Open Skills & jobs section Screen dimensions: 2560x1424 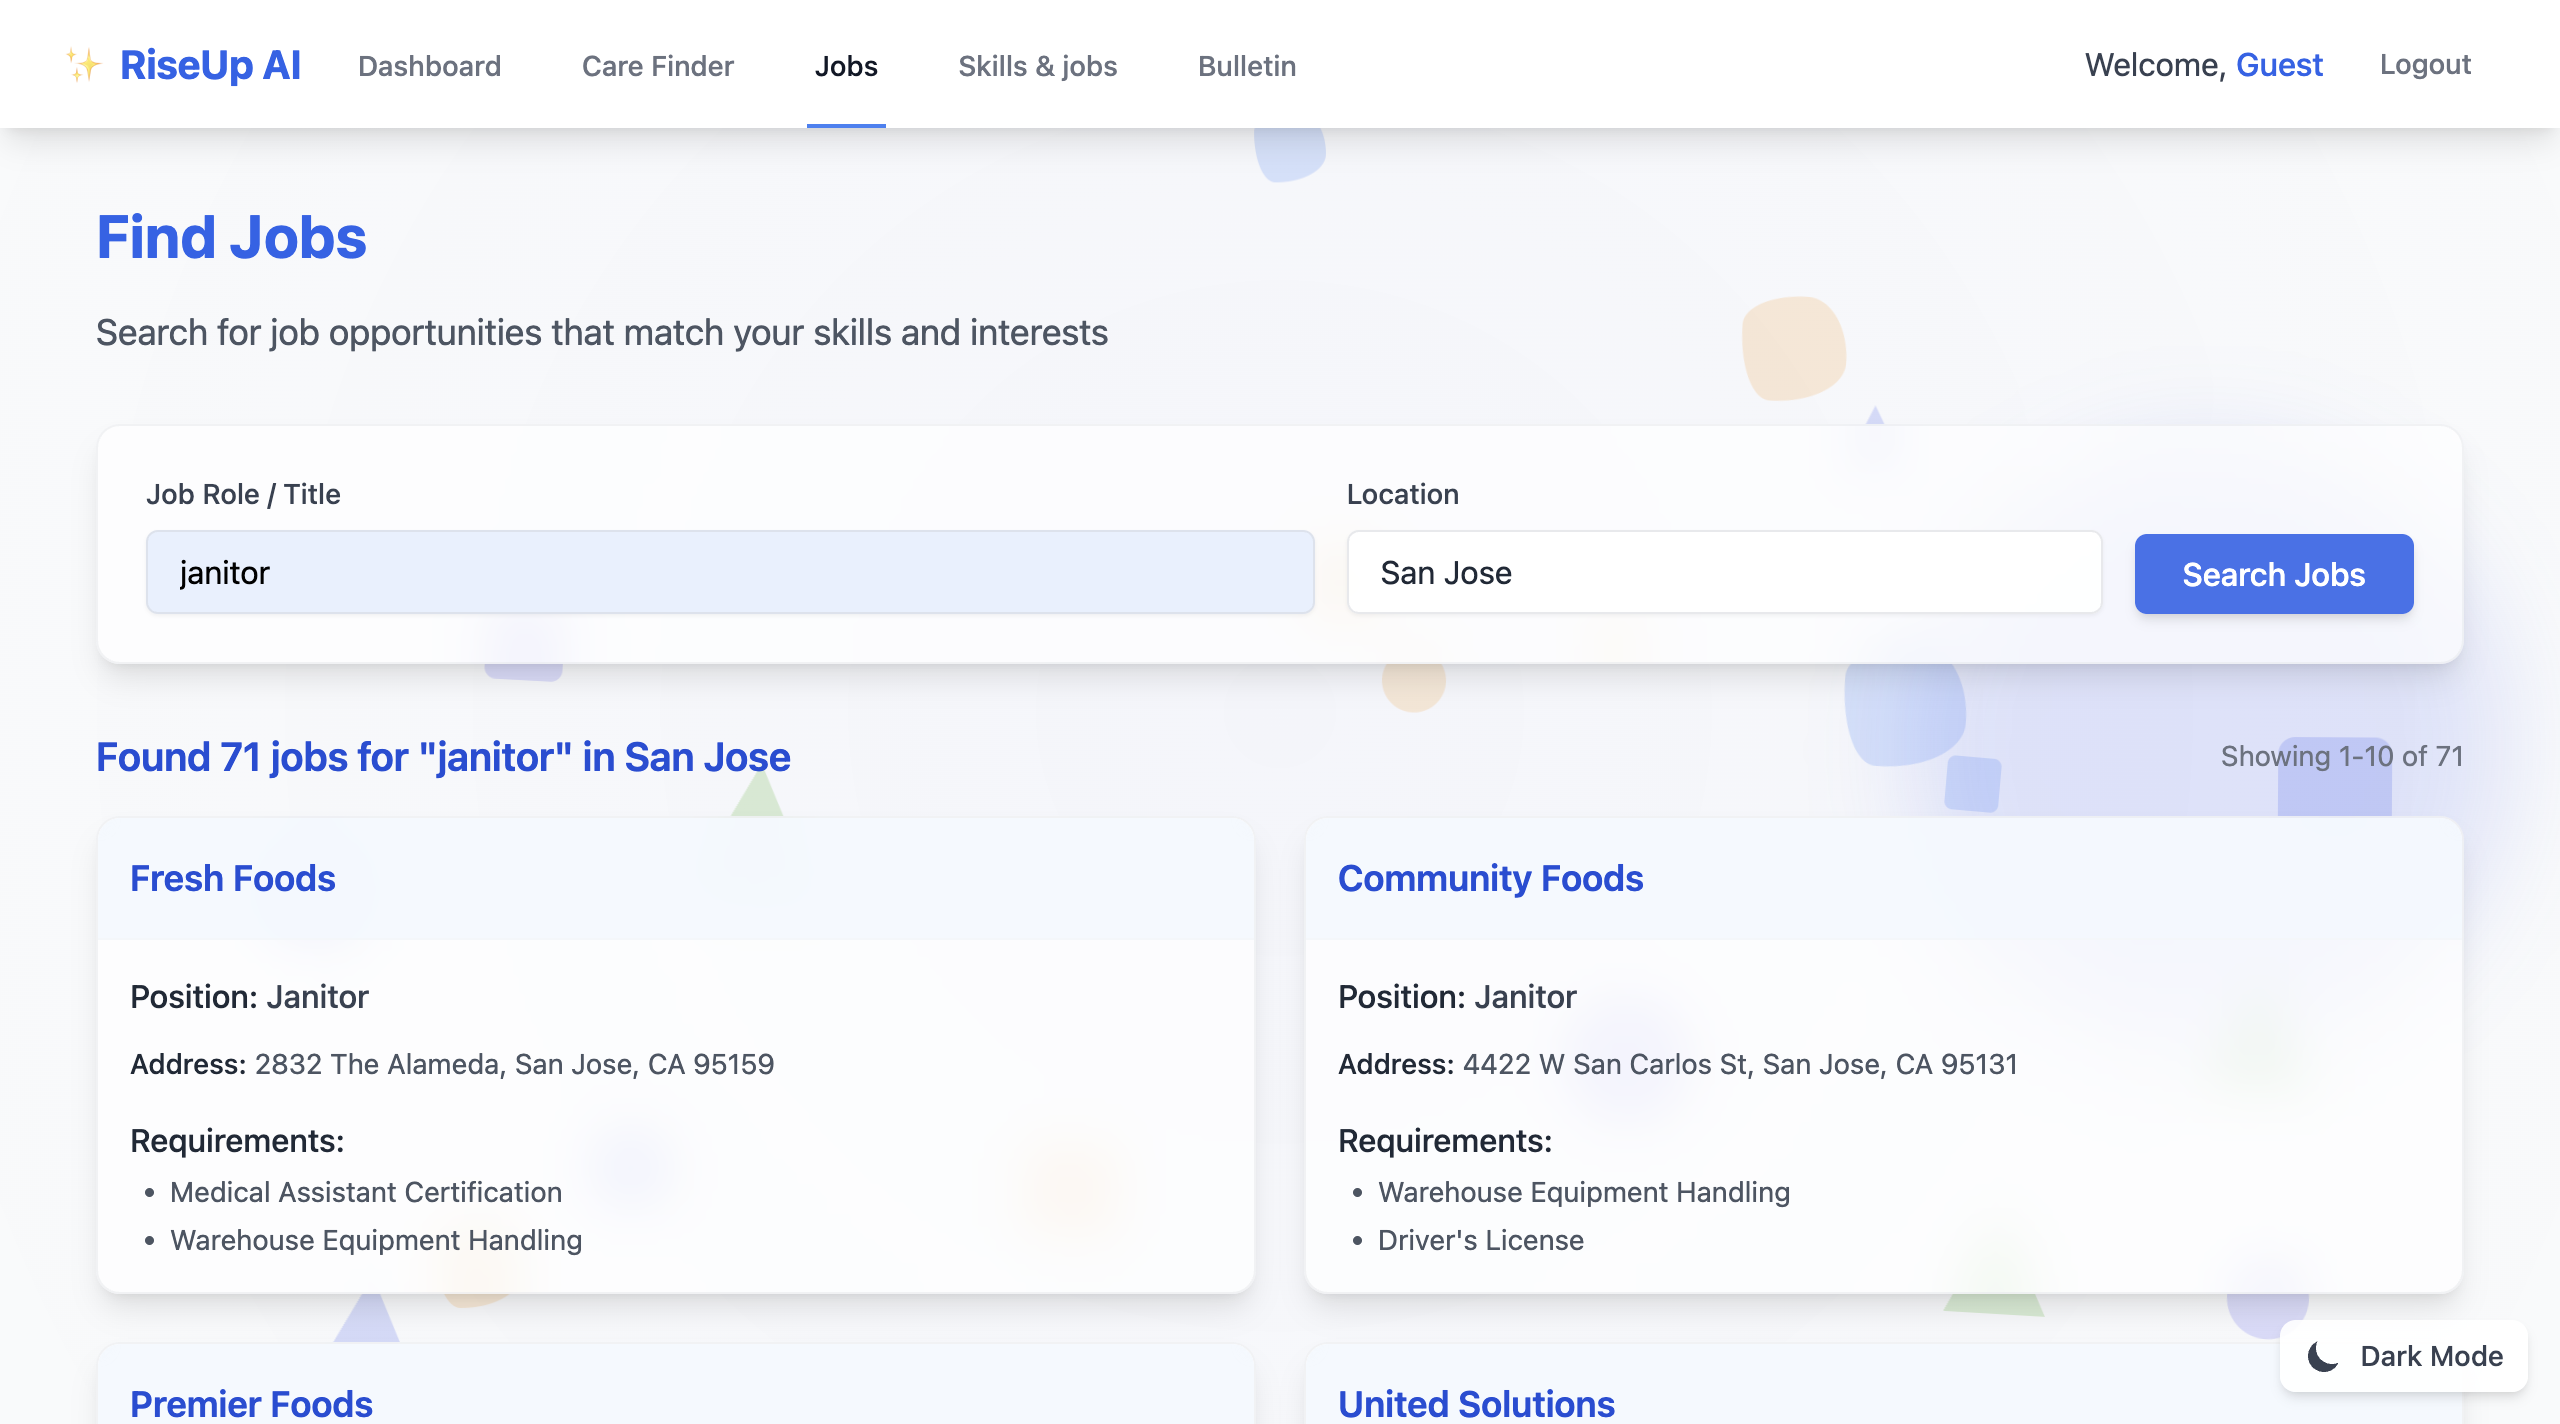(x=1037, y=66)
